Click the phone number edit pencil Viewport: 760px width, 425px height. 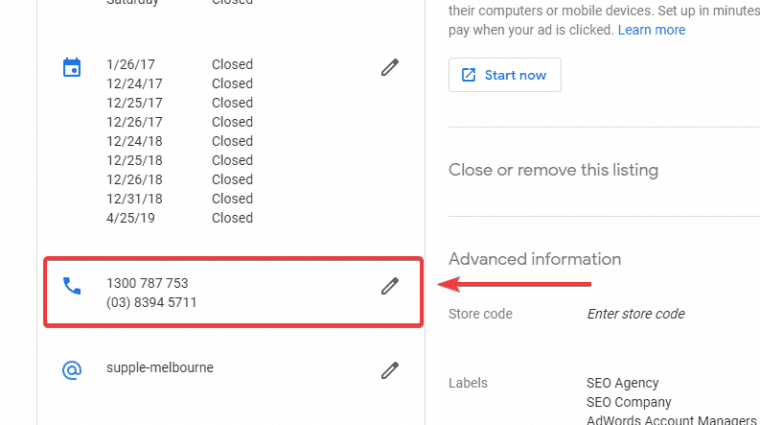[390, 286]
